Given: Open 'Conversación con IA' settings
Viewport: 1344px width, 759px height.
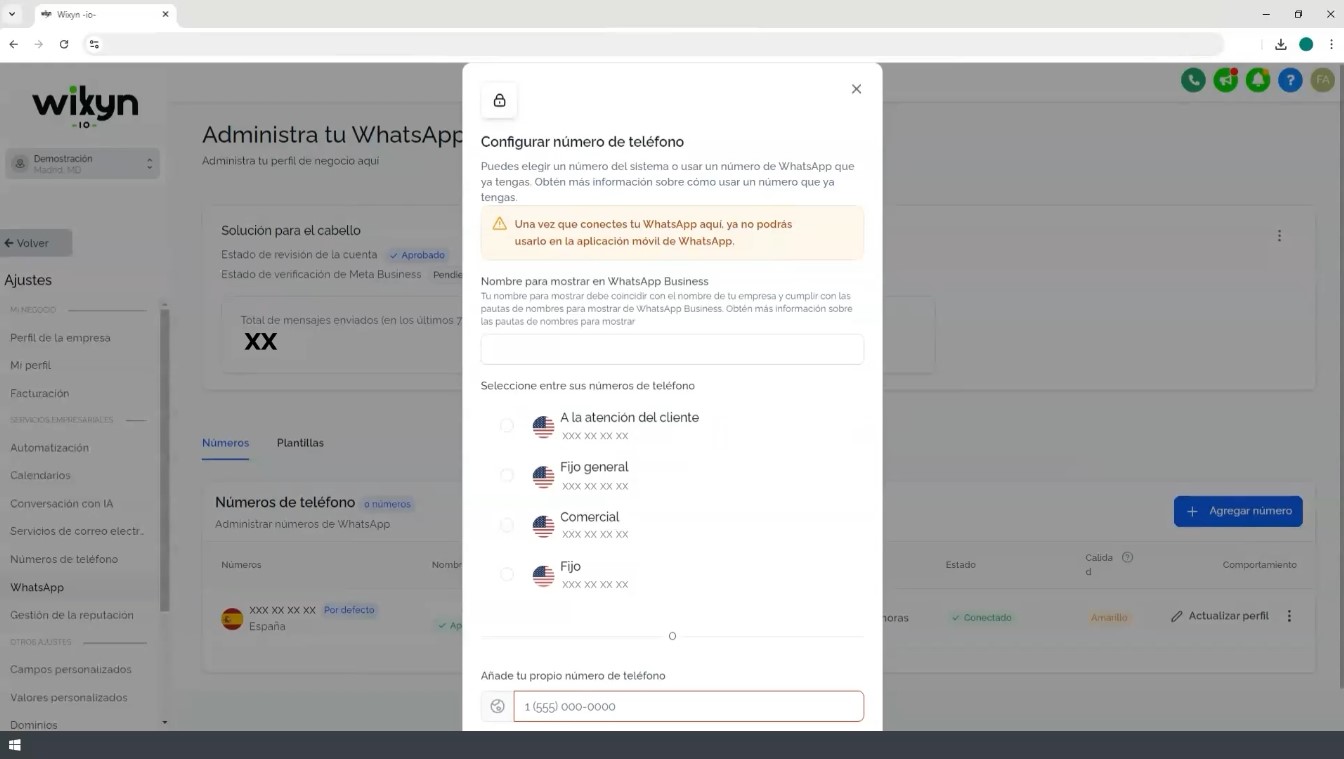Looking at the screenshot, I should pyautogui.click(x=61, y=504).
